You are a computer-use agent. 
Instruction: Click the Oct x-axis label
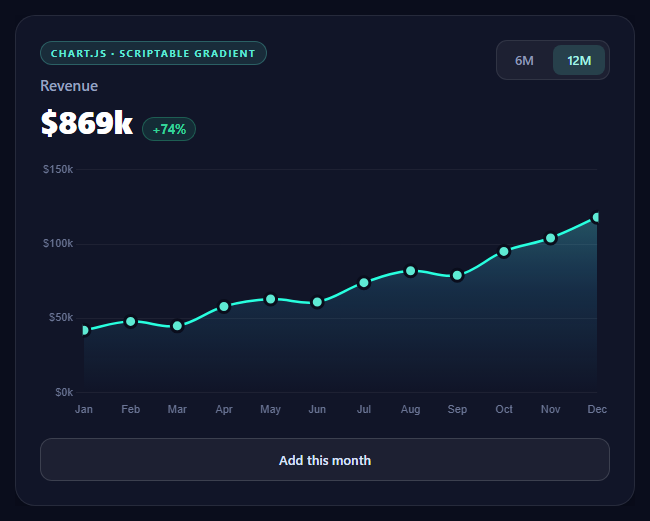pos(504,409)
